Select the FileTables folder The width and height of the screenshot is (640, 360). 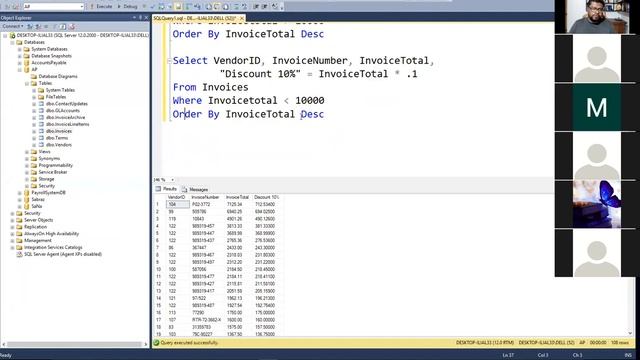56,97
